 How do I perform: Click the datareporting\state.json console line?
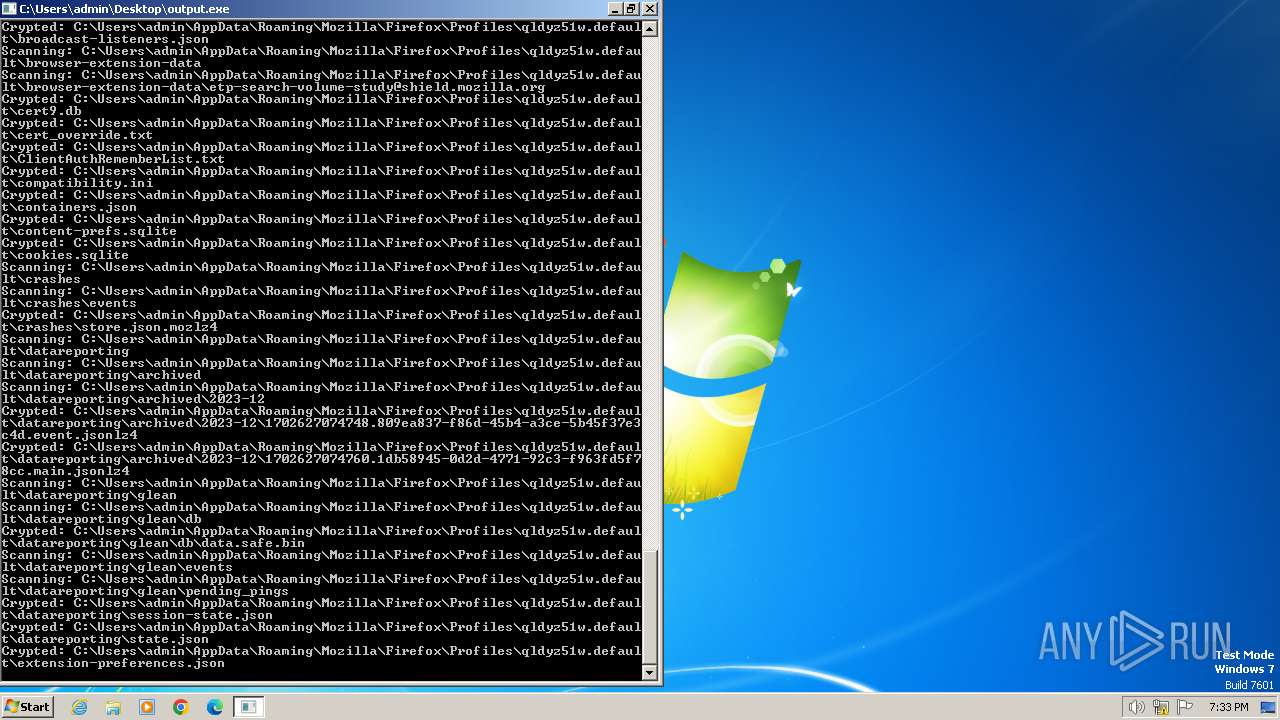pos(104,639)
